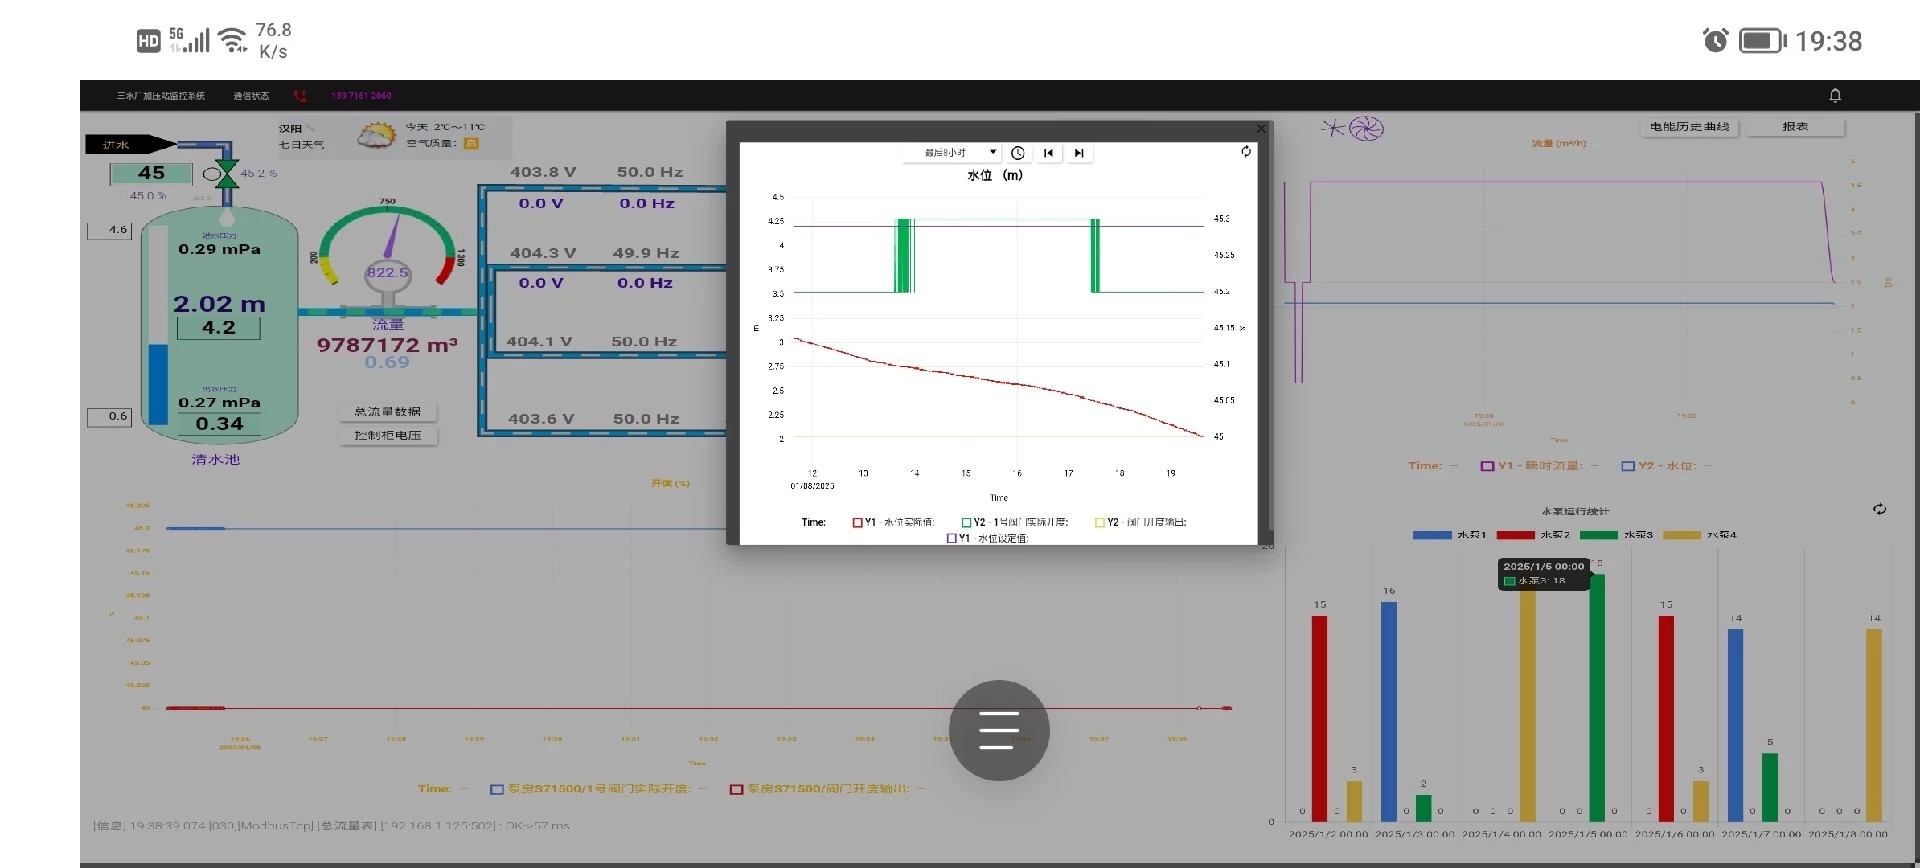
Task: Click the level setpoint field 4.2
Action: pyautogui.click(x=219, y=328)
